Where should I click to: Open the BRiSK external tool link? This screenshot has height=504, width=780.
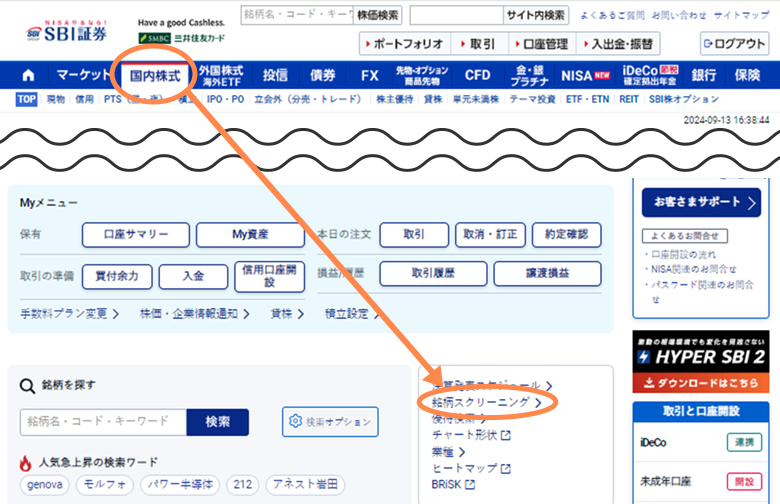453,485
